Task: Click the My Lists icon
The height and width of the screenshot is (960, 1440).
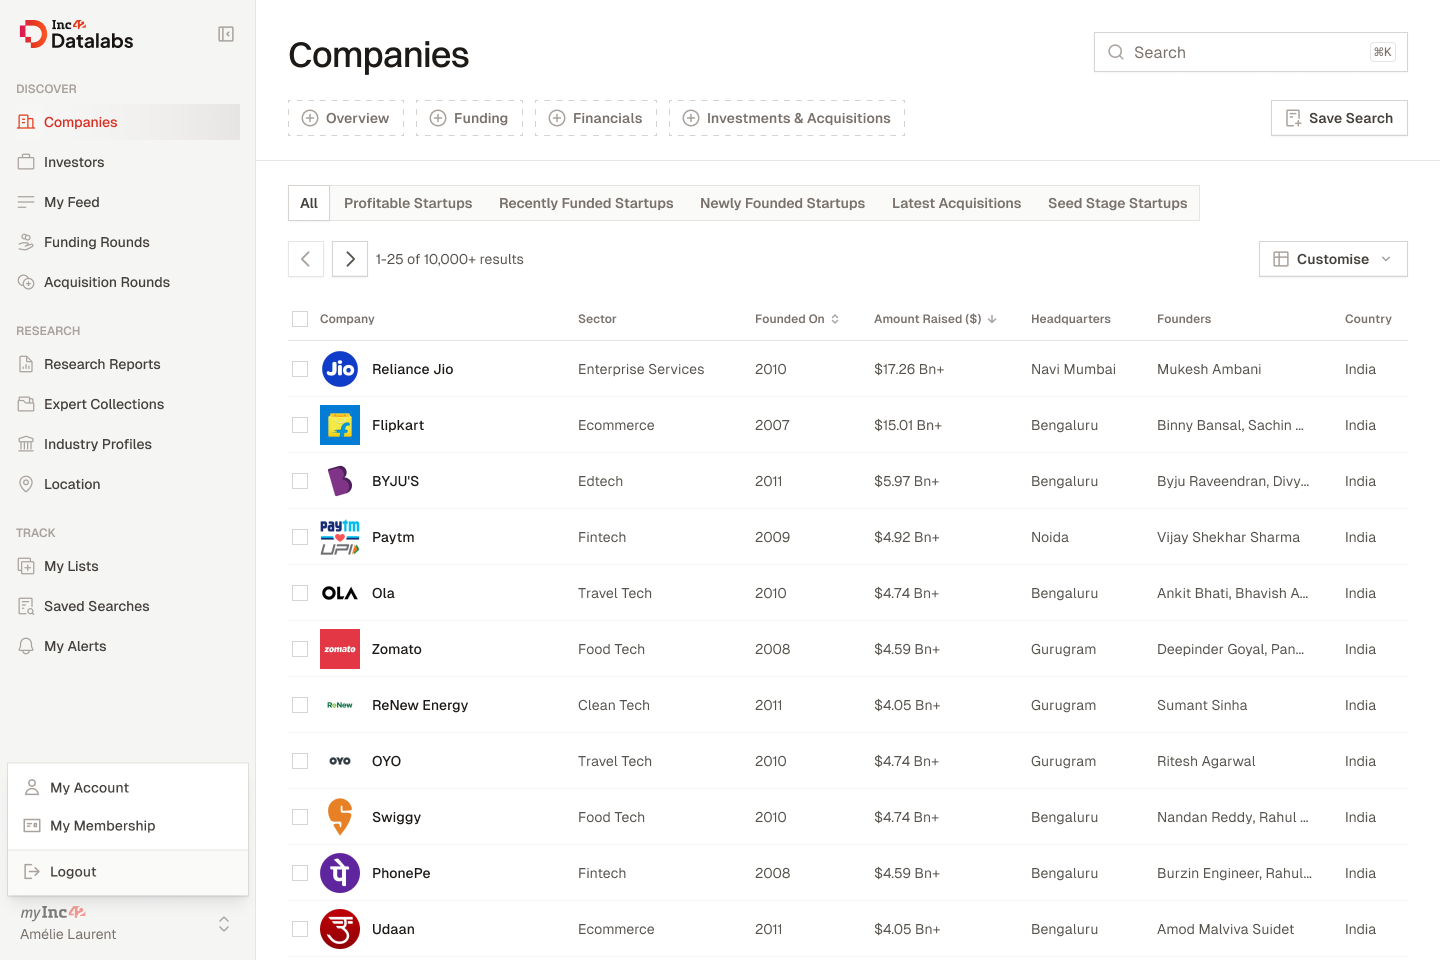Action: pyautogui.click(x=26, y=566)
